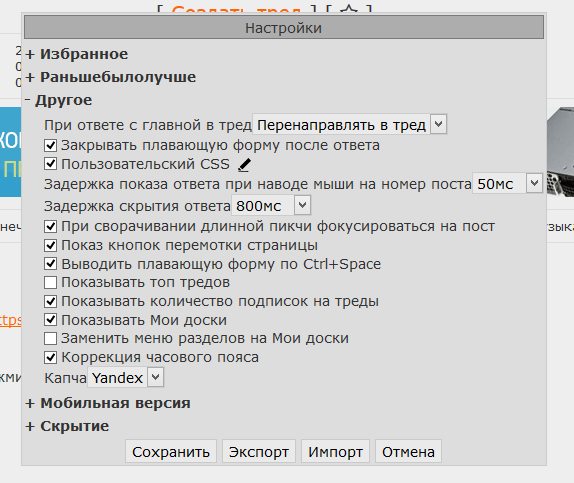Click the 'Сохранить' button

pos(171,452)
